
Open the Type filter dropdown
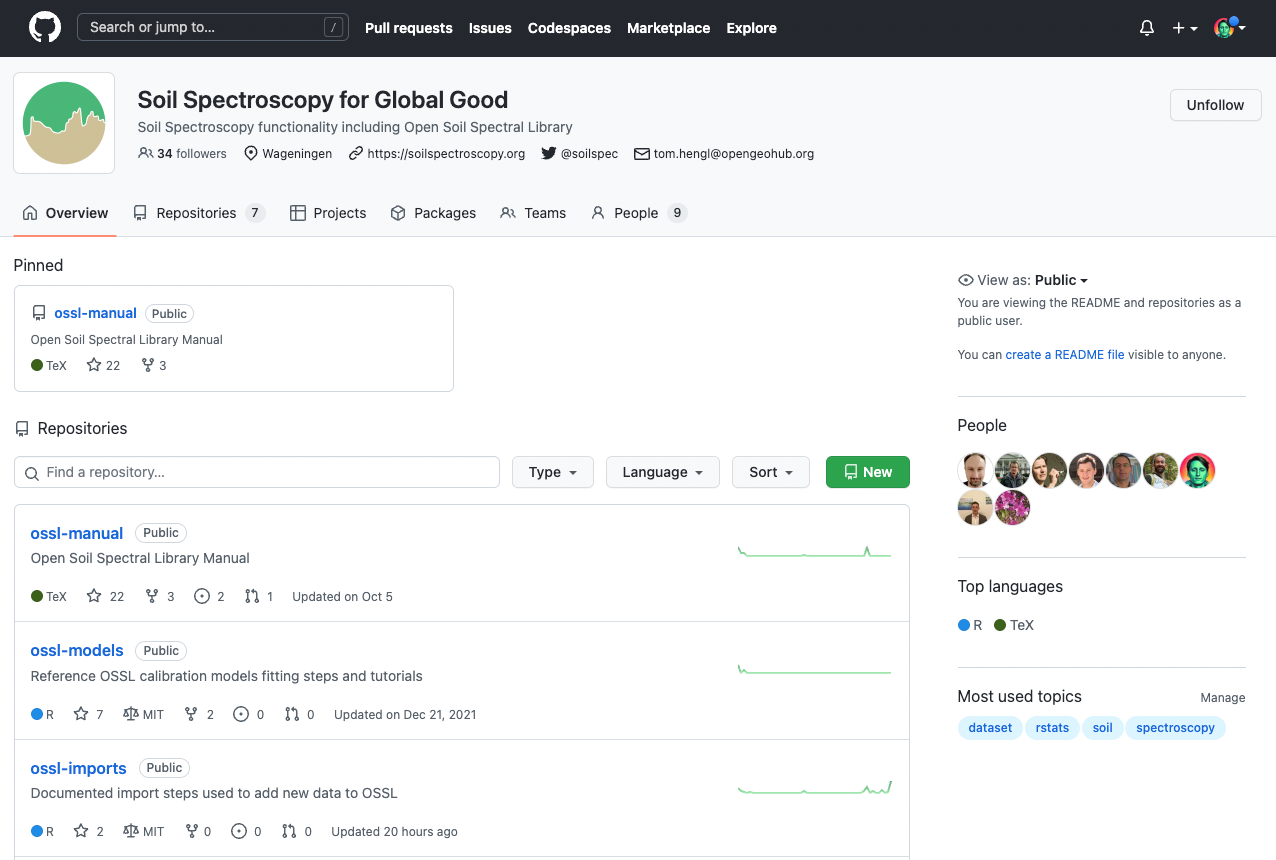pyautogui.click(x=552, y=471)
